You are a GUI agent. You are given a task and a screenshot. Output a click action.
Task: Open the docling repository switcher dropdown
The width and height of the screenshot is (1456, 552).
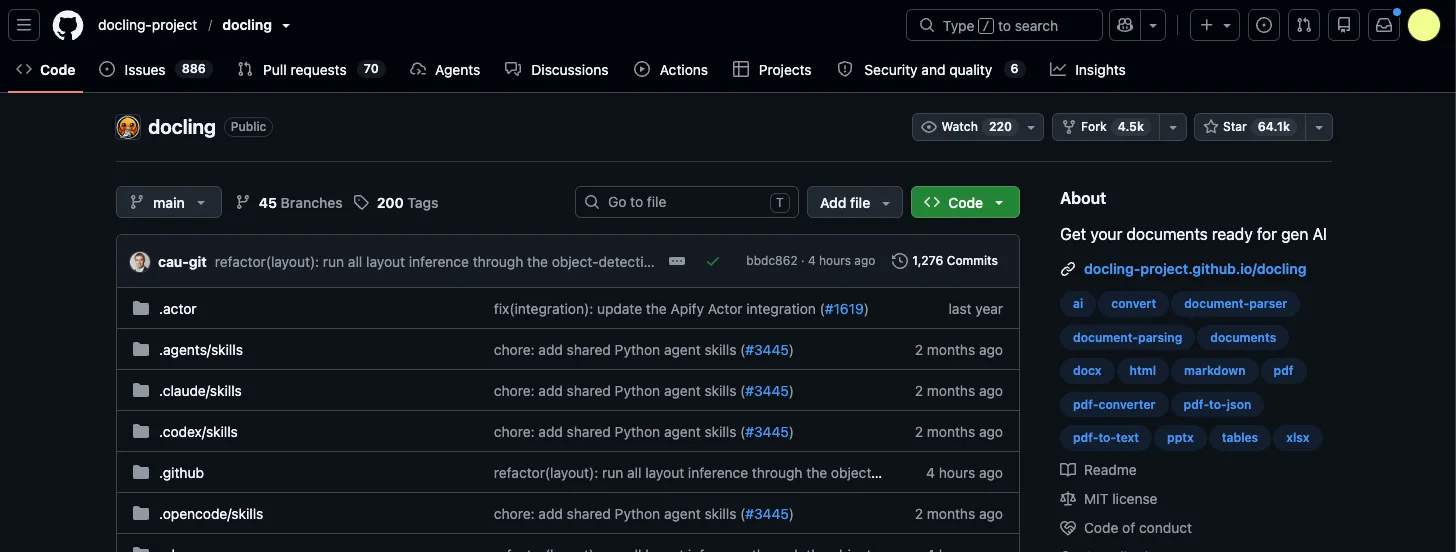286,26
